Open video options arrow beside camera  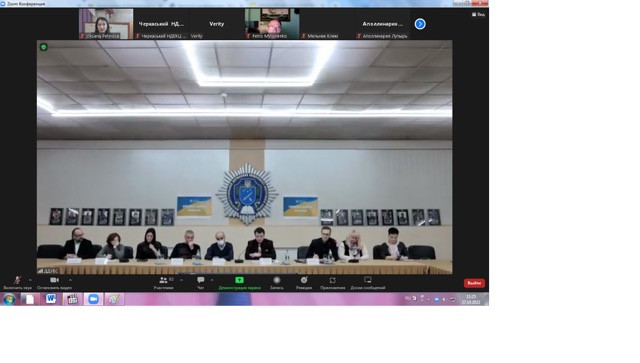pos(70,280)
